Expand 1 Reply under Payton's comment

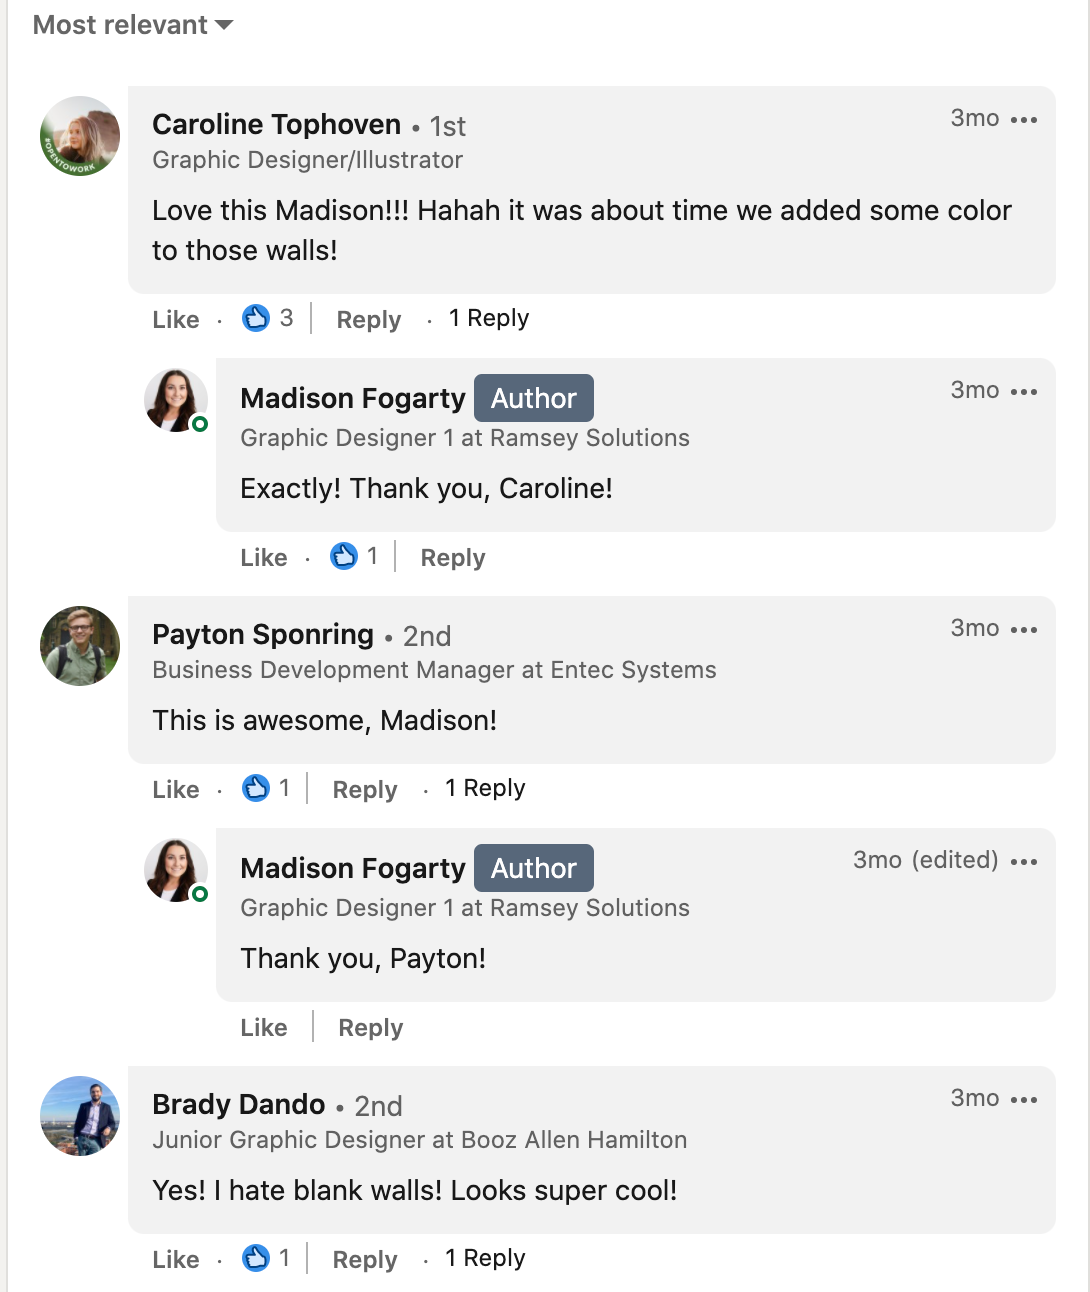point(485,788)
